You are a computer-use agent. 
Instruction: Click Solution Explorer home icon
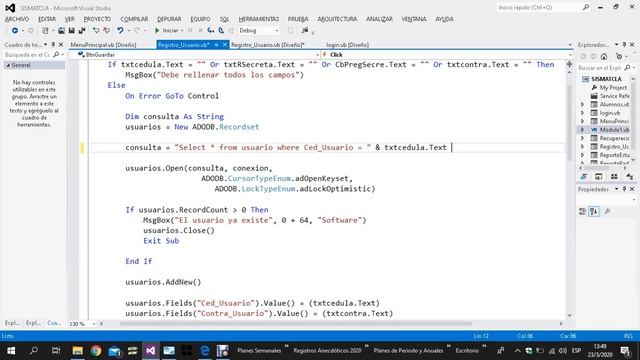click(604, 56)
